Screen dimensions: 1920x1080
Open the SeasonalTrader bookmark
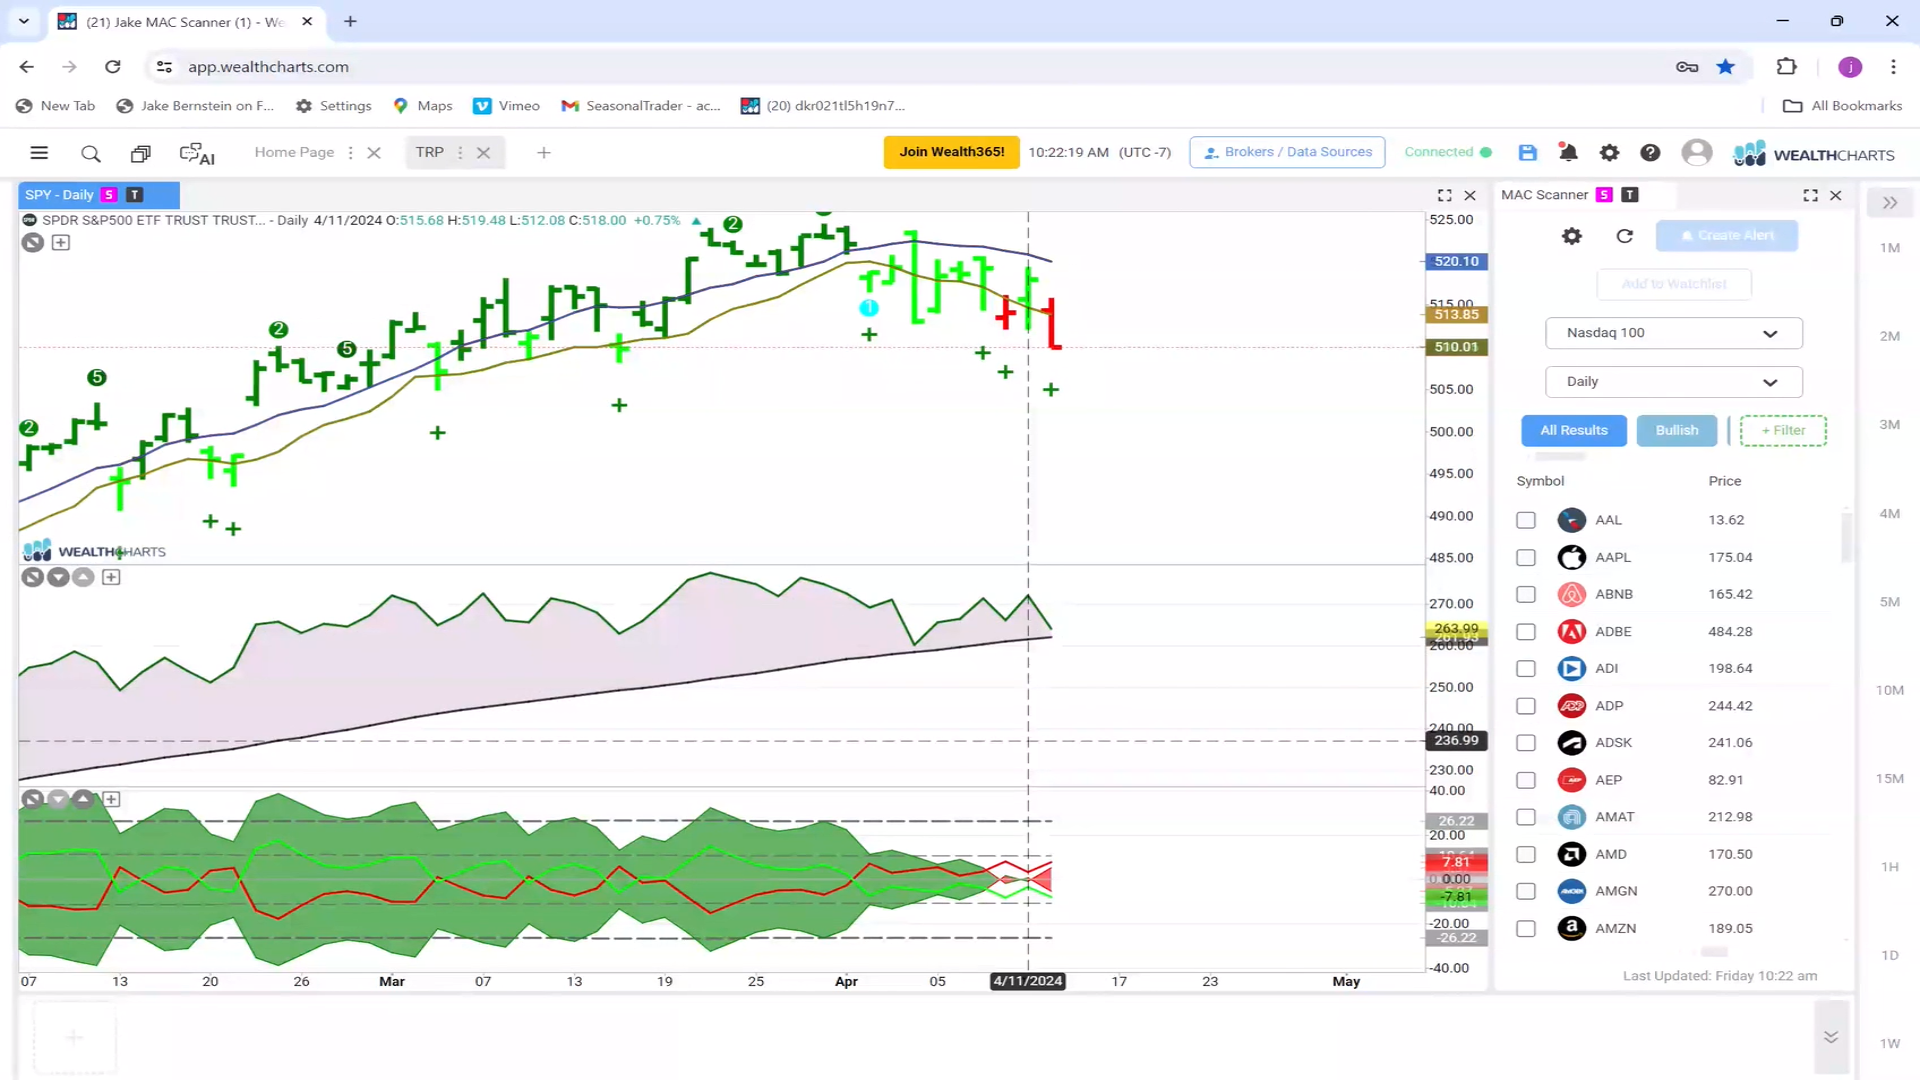(x=641, y=106)
